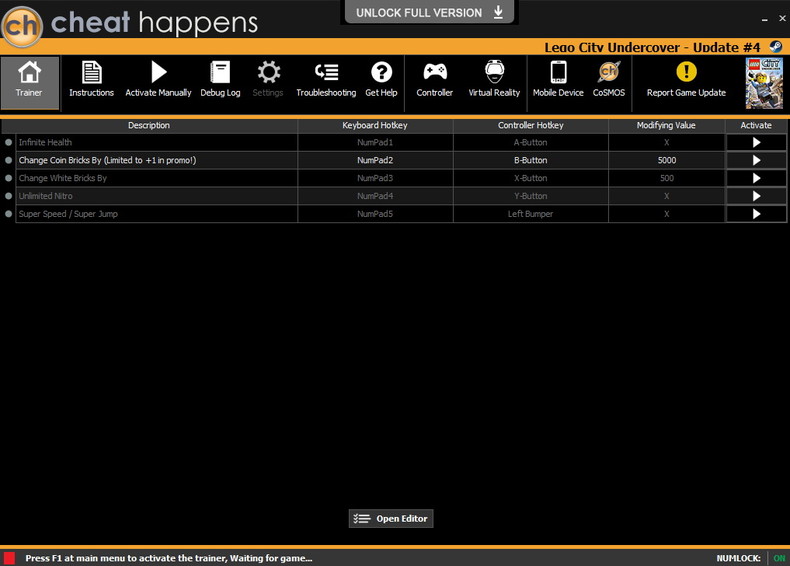Toggle the Super Speed status dot
This screenshot has width=790, height=566.
[9, 214]
